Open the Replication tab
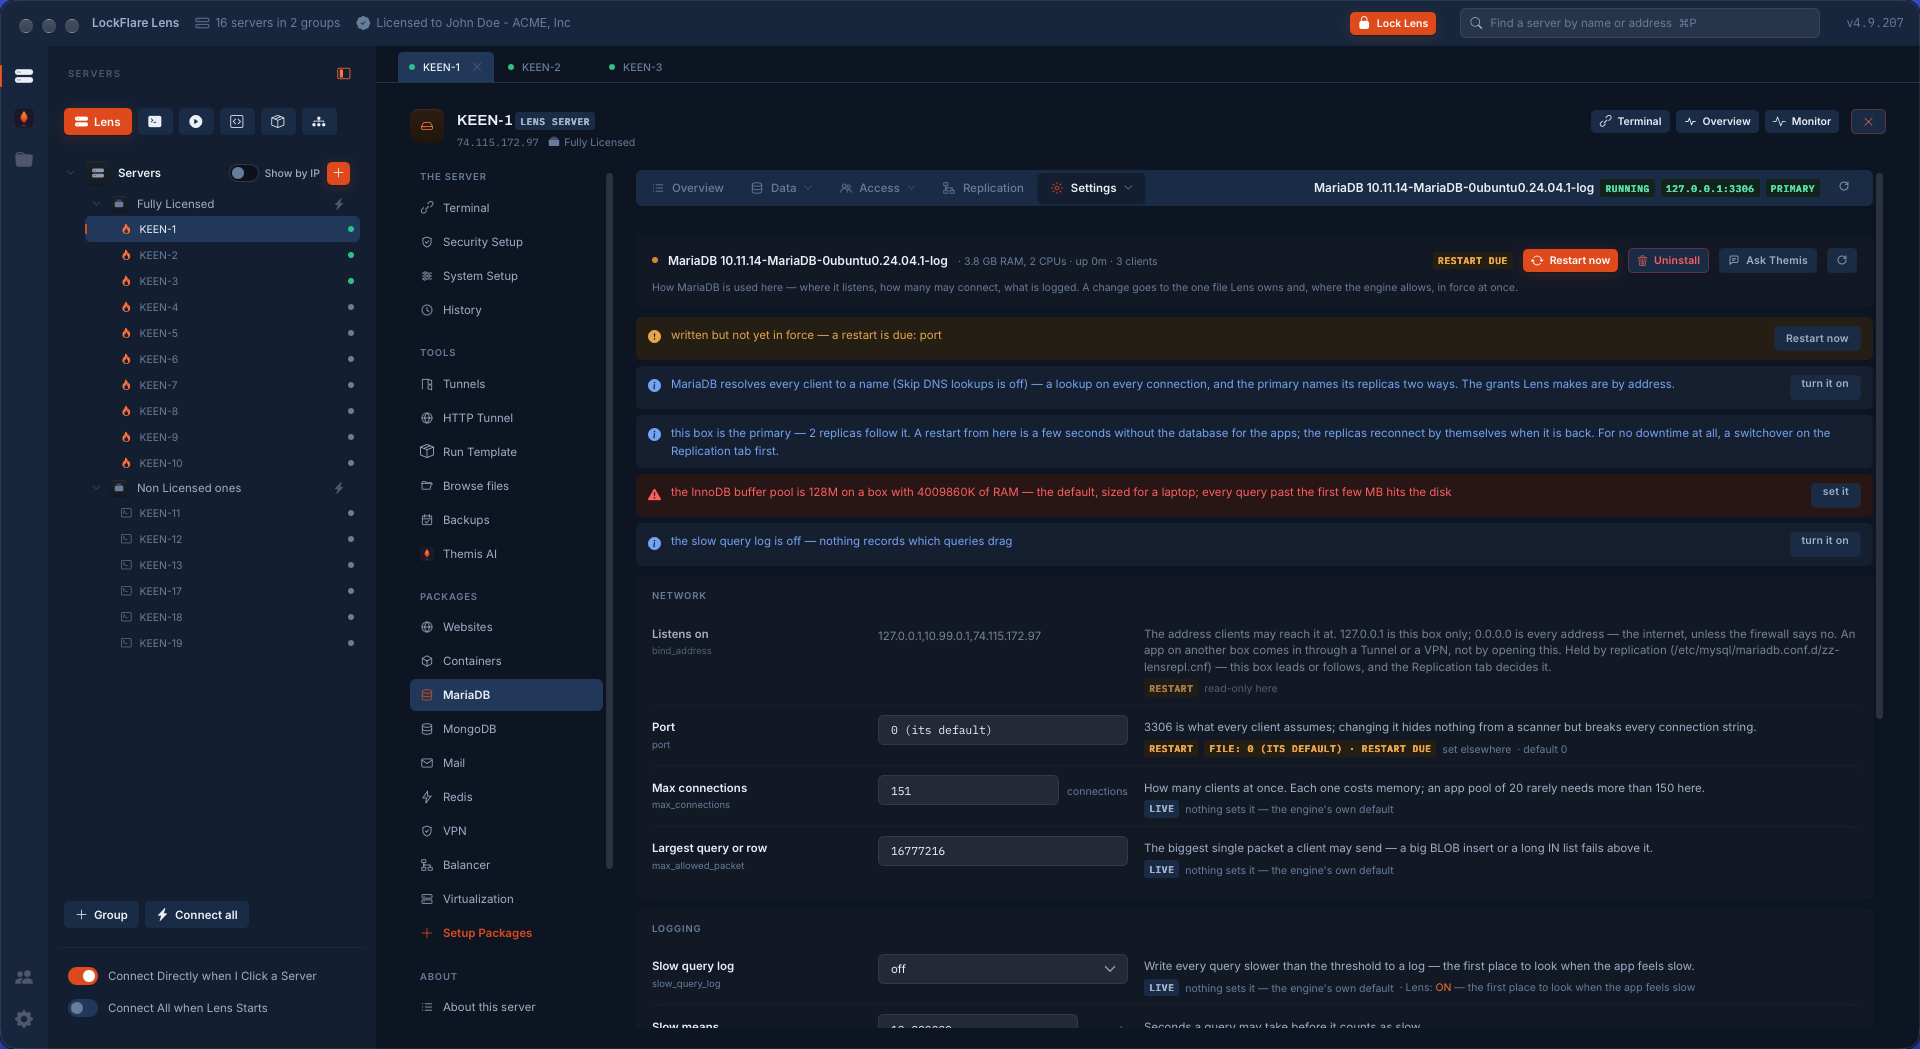This screenshot has height=1049, width=1920. click(983, 188)
